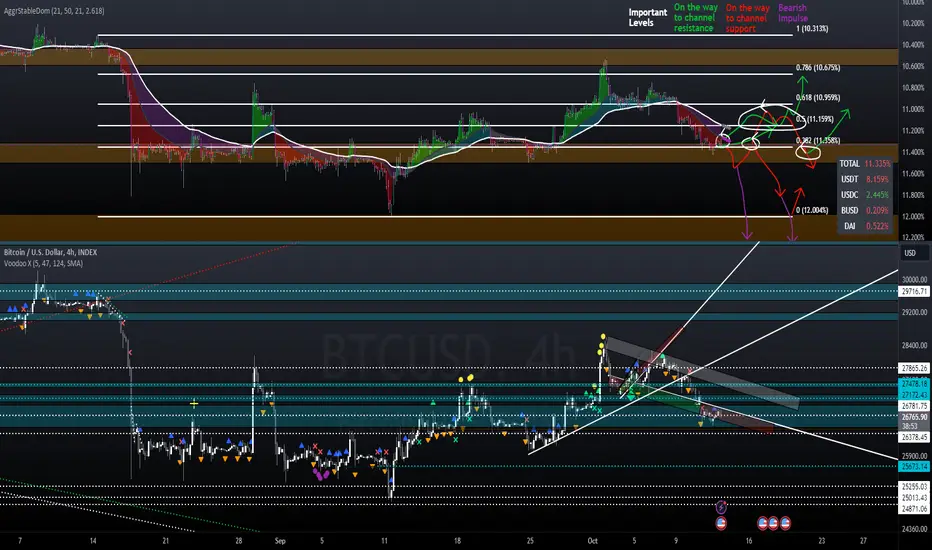Select the USDT 8.159% table value
Viewport: 932px width, 550px height.
[877, 179]
